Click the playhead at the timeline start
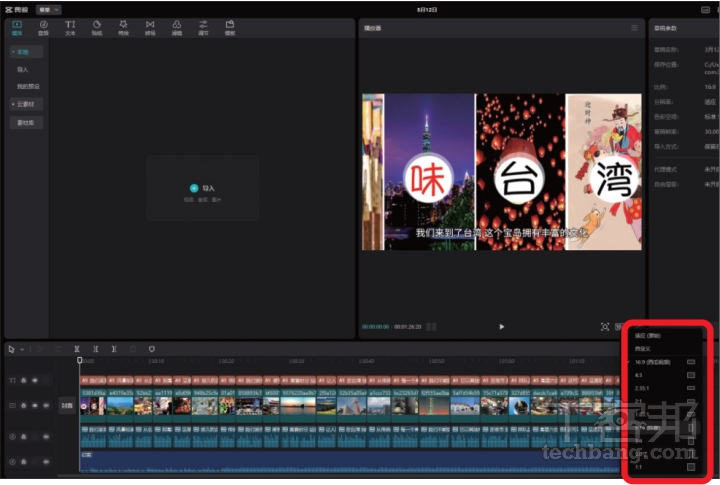 tap(79, 361)
